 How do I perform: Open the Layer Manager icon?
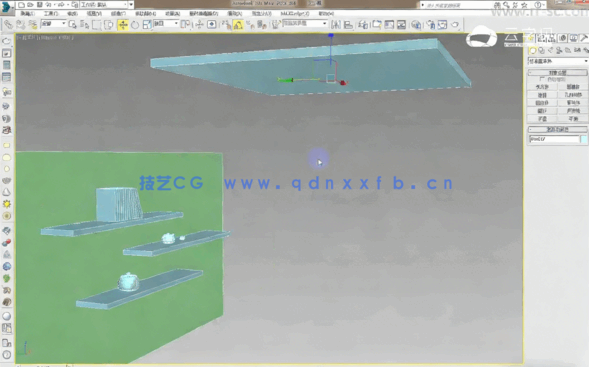point(363,25)
